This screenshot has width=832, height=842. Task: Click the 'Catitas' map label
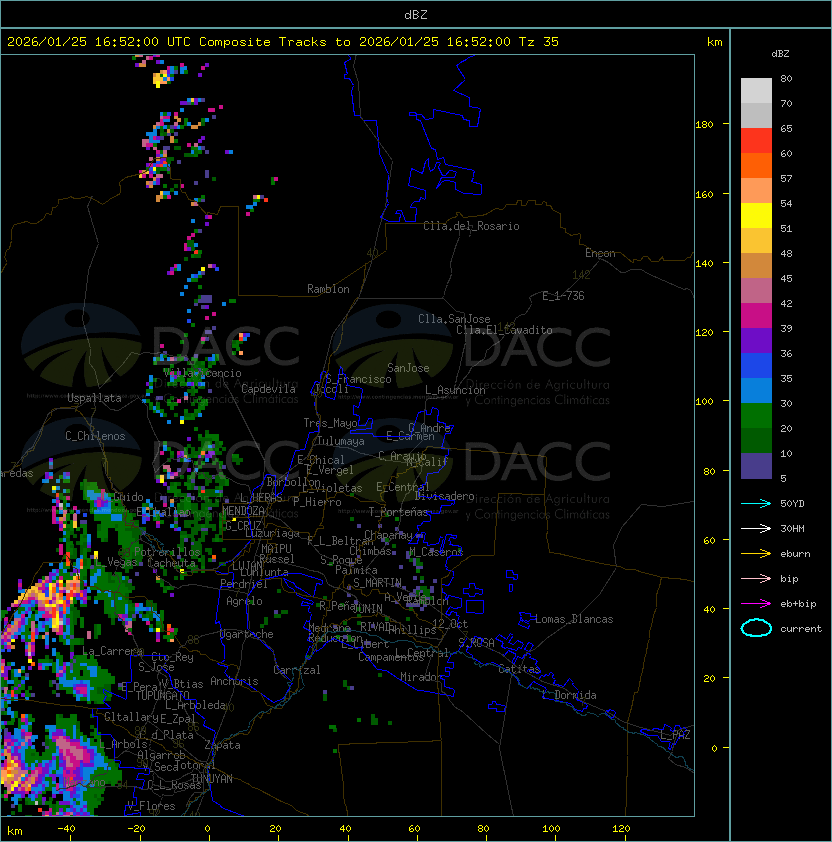[519, 669]
